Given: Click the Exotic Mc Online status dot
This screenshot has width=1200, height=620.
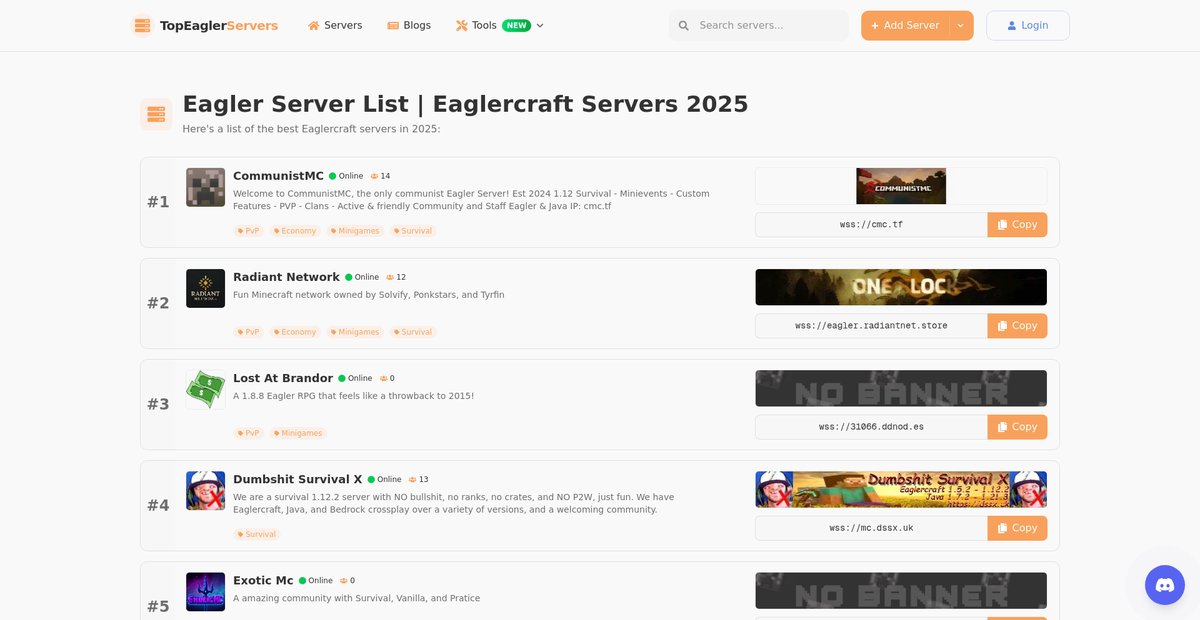Looking at the screenshot, I should click(303, 580).
